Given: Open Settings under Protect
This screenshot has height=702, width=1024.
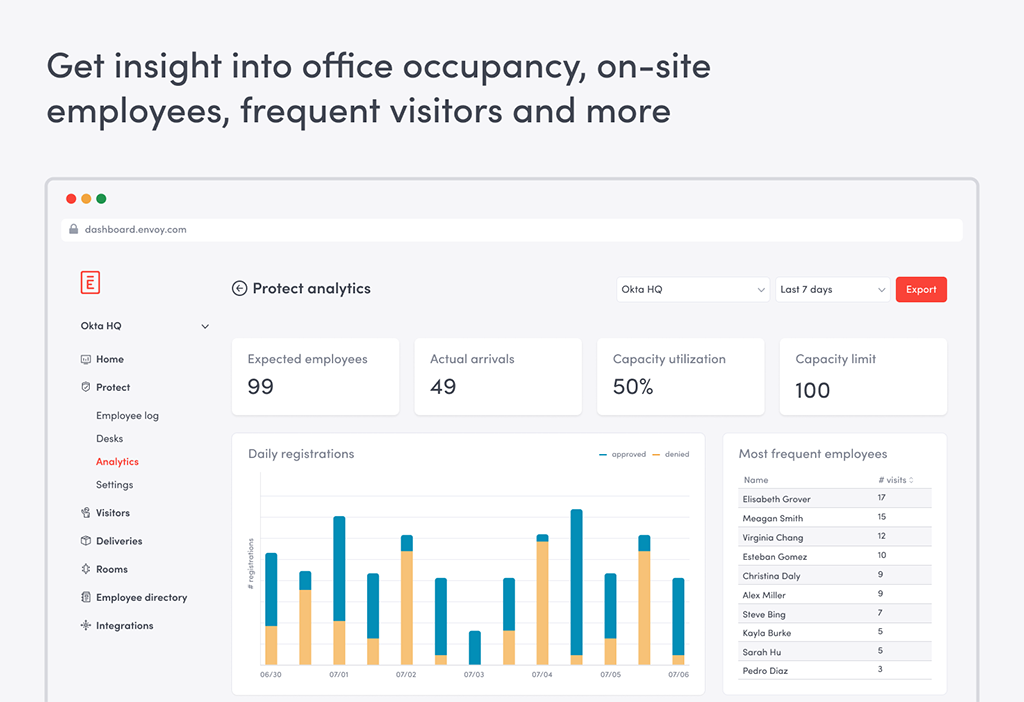Looking at the screenshot, I should [114, 485].
